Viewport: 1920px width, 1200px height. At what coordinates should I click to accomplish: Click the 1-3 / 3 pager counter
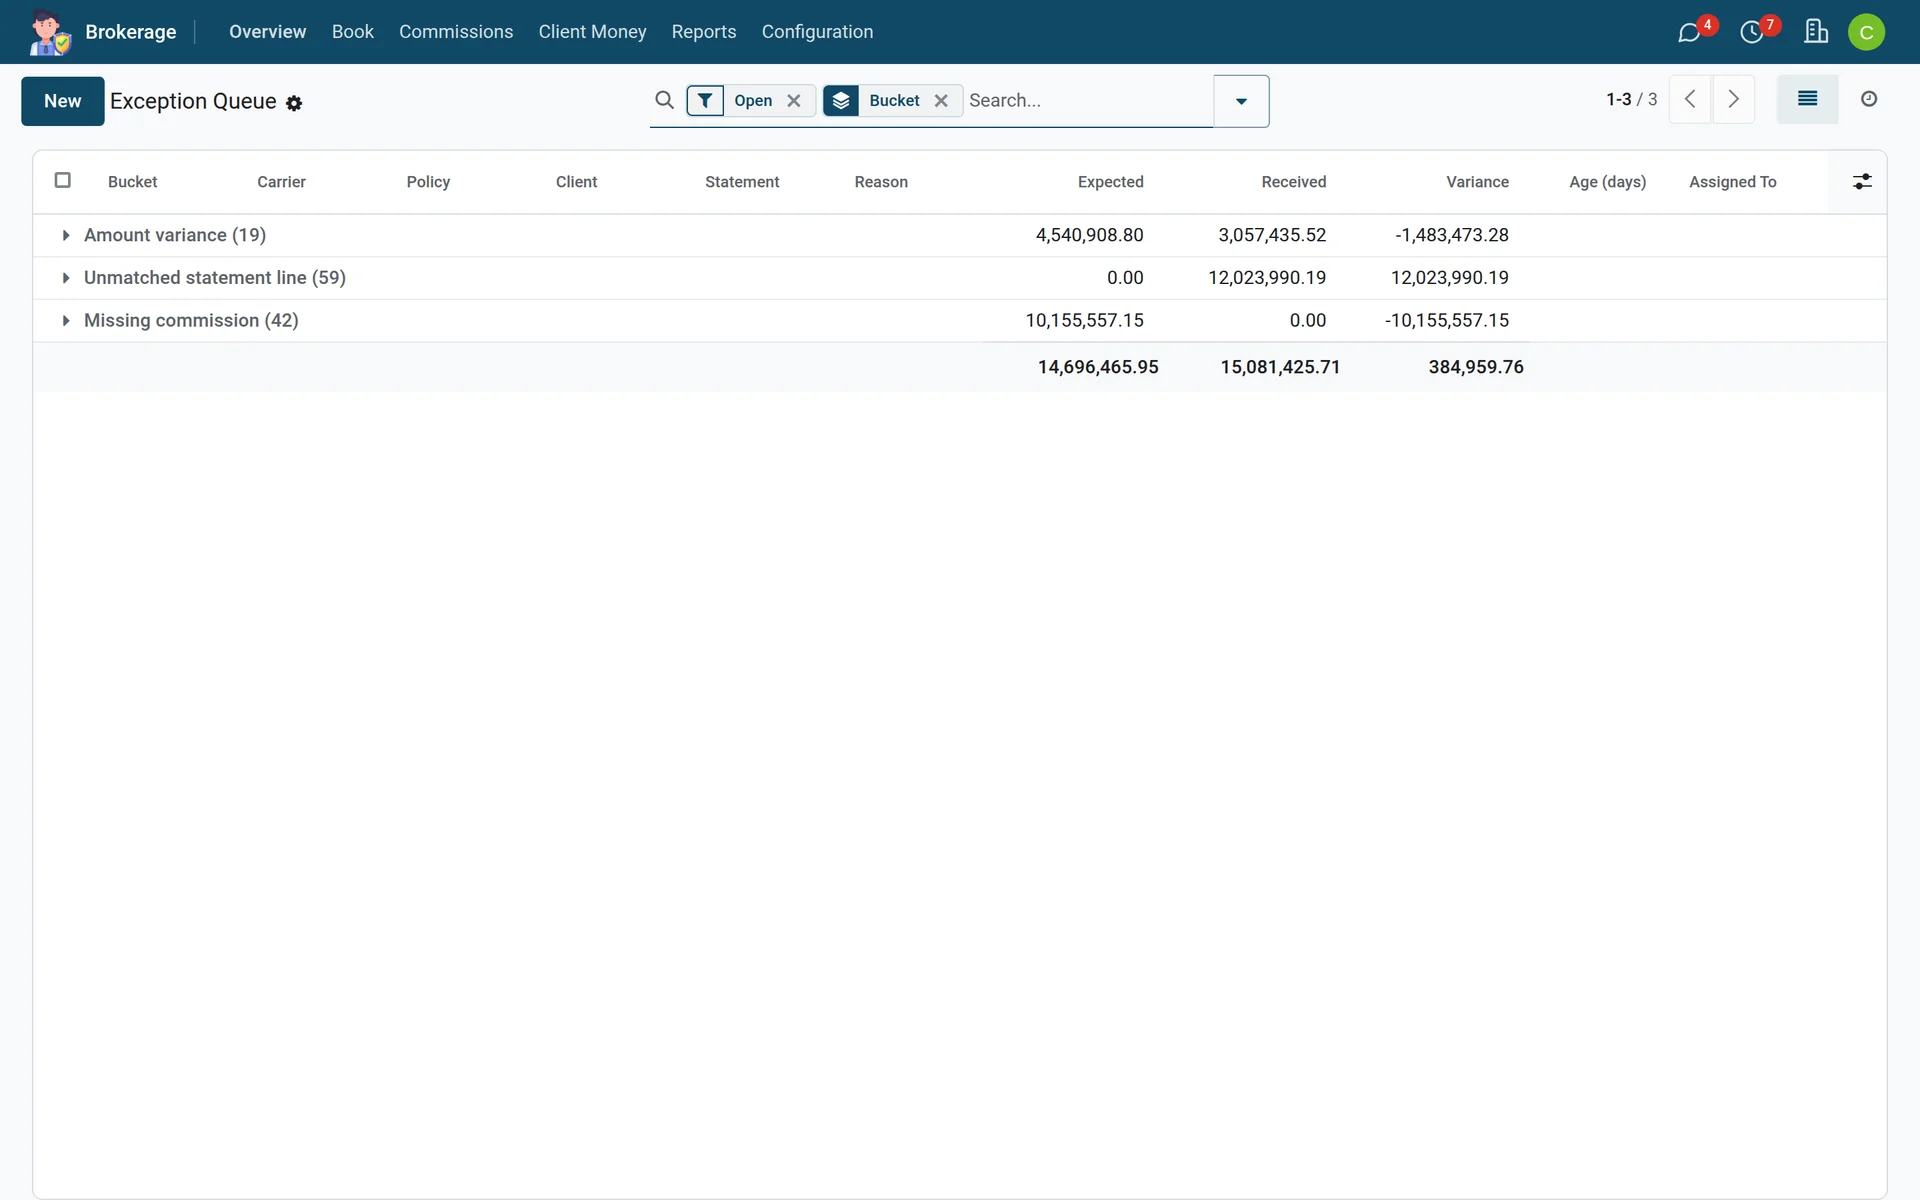pos(1631,99)
